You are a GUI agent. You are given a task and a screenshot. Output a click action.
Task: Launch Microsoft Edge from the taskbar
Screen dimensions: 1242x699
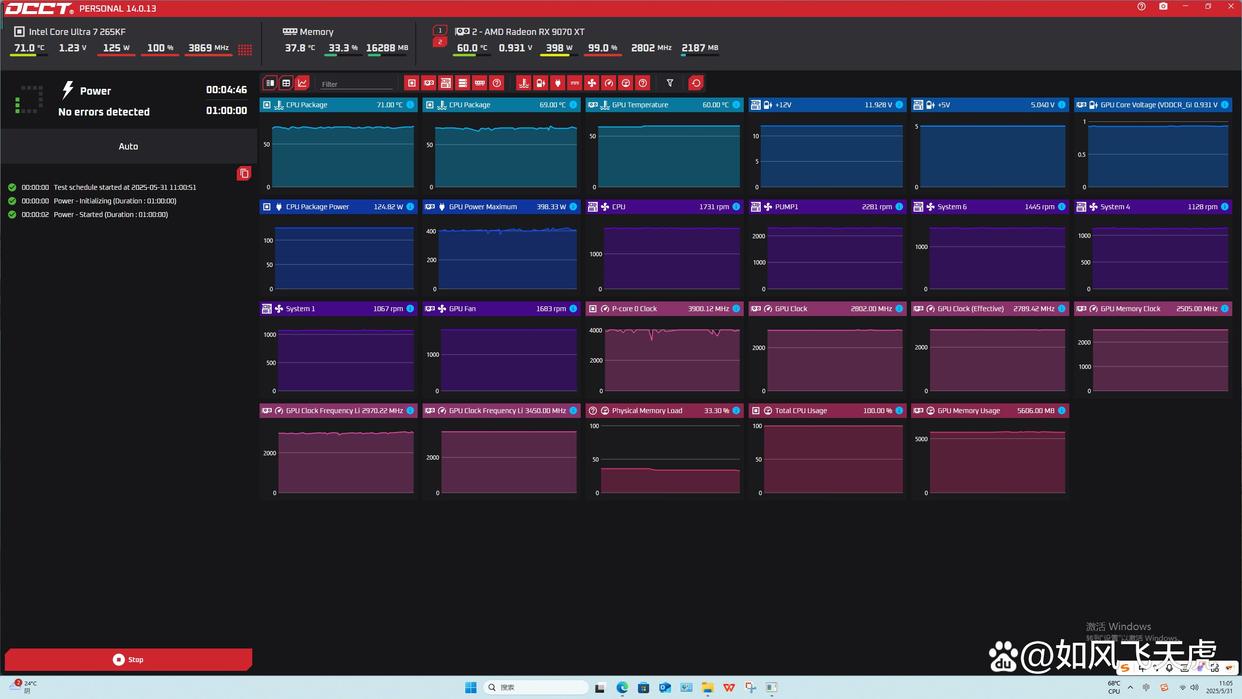tap(622, 687)
